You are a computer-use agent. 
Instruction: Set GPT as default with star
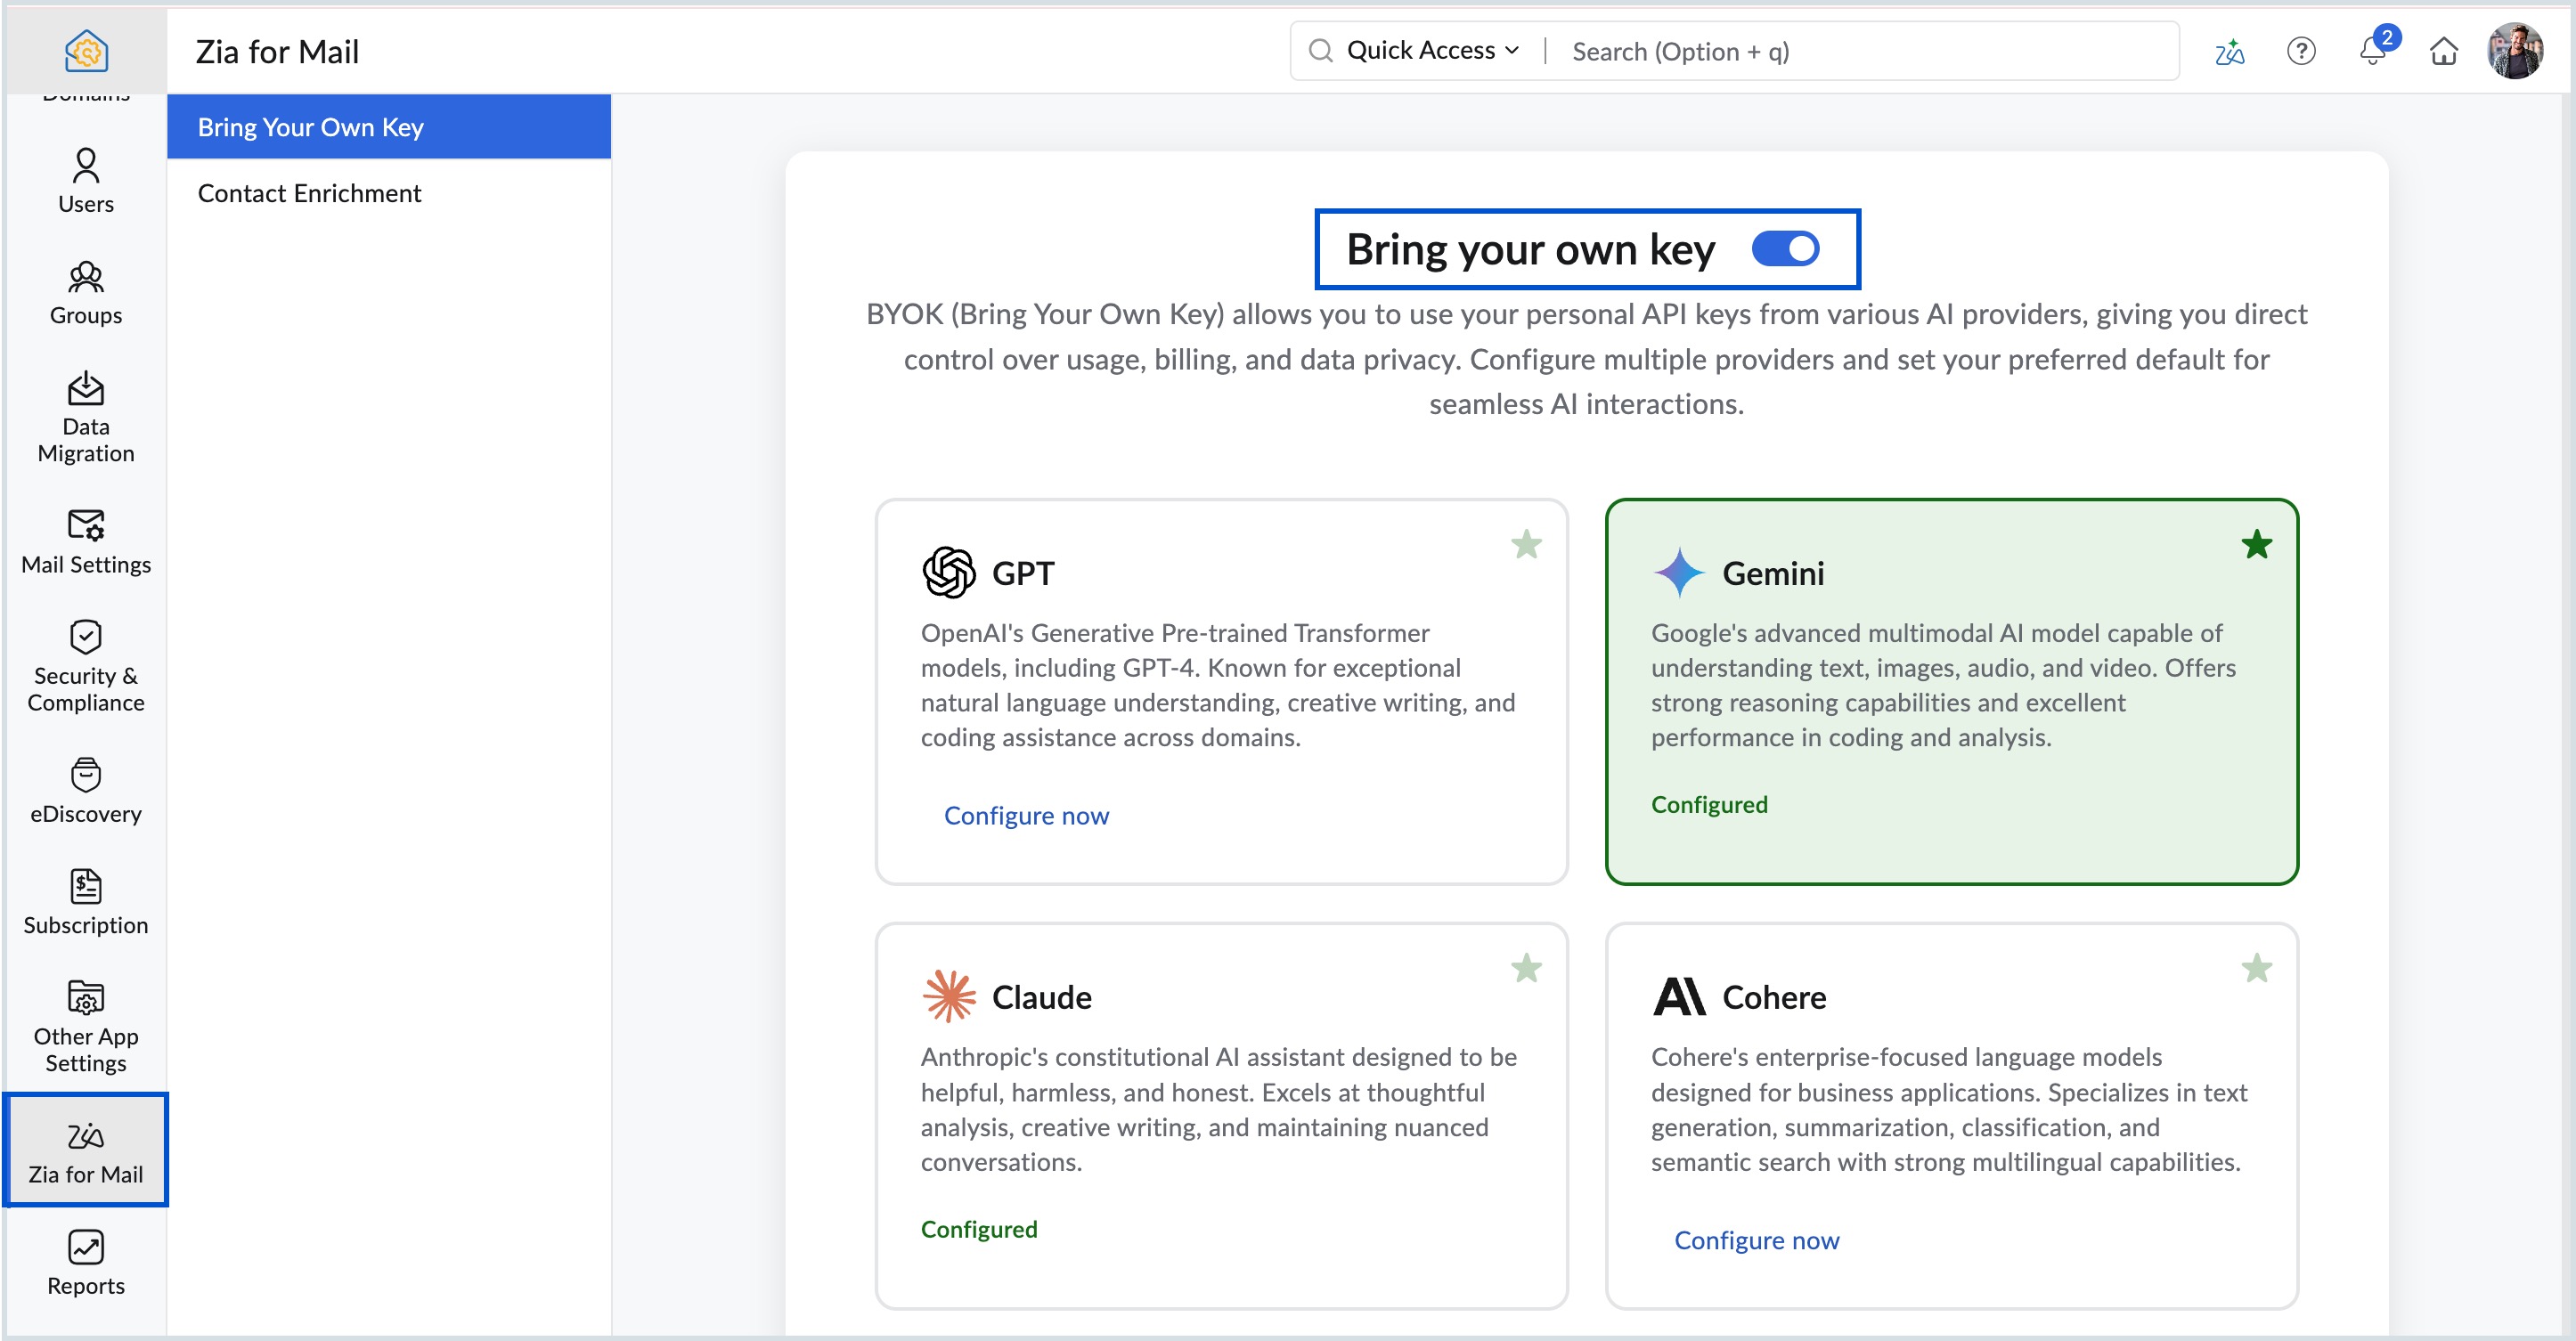[1526, 545]
